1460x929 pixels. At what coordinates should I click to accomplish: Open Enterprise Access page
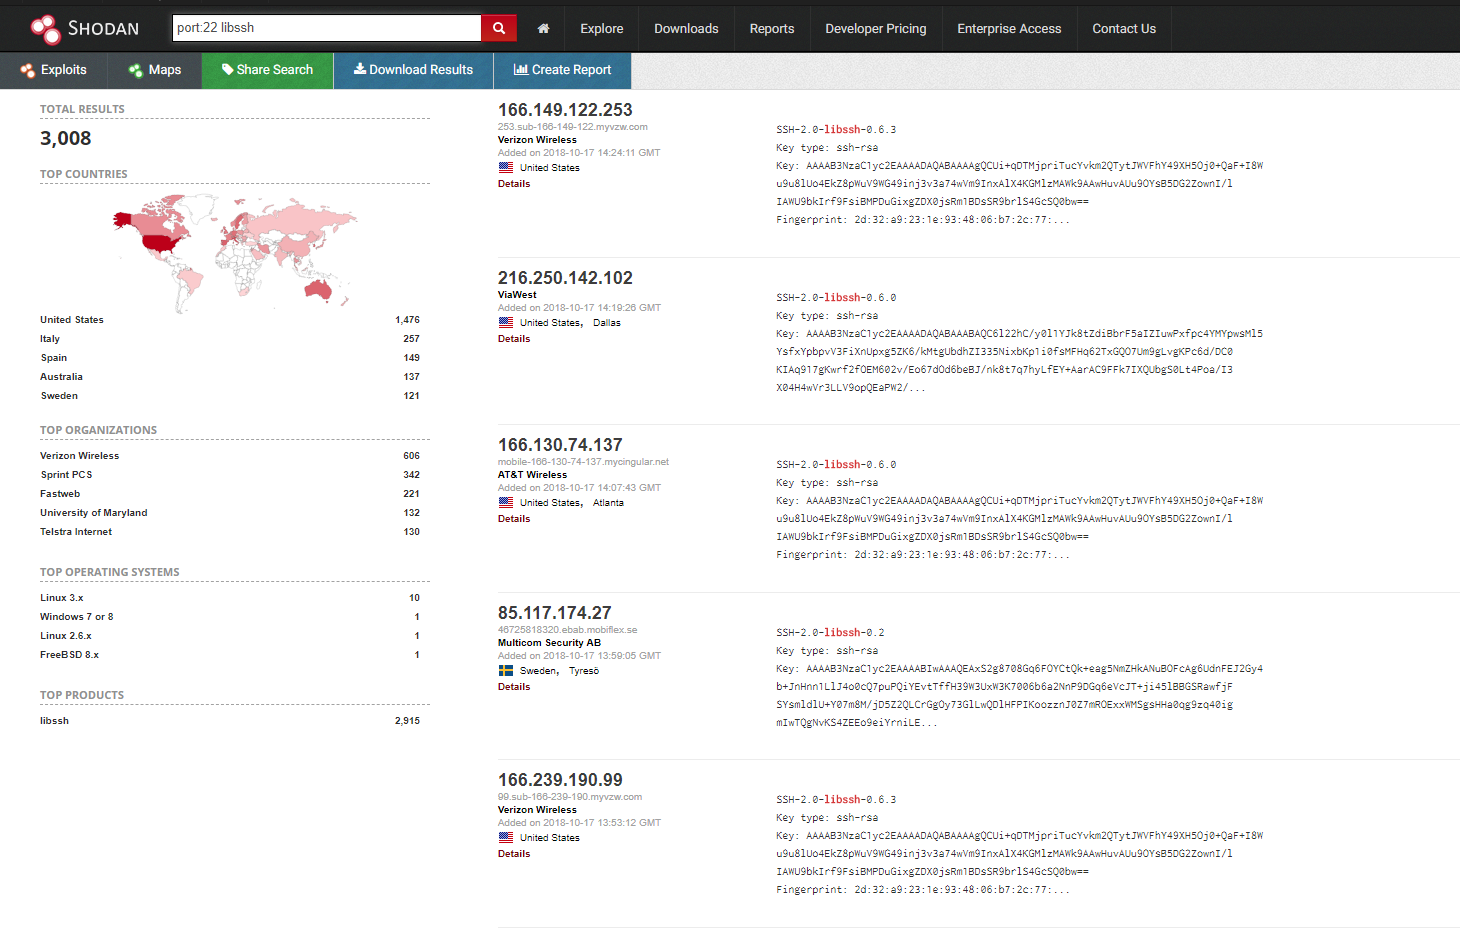(1008, 28)
